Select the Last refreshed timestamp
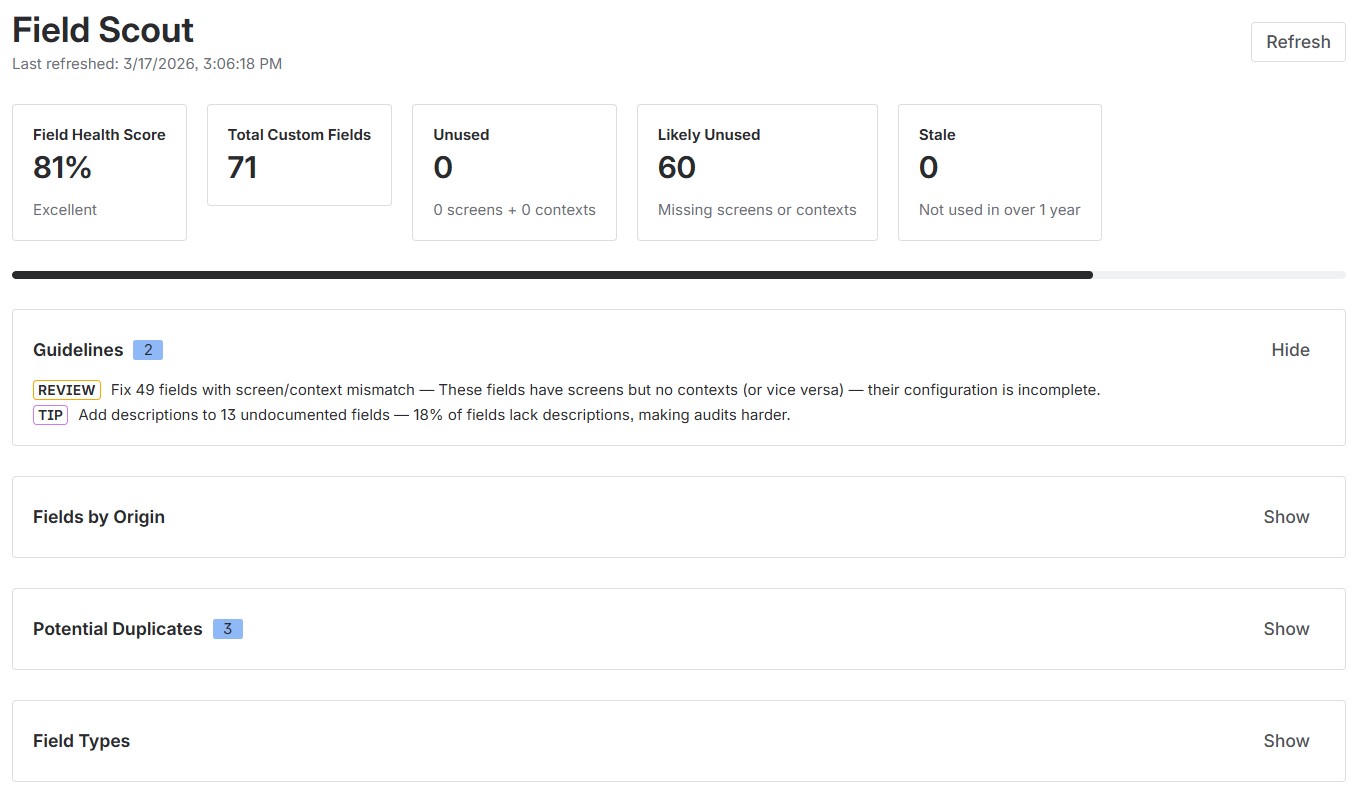Screen dimensions: 1360x797 pyautogui.click(x=147, y=63)
